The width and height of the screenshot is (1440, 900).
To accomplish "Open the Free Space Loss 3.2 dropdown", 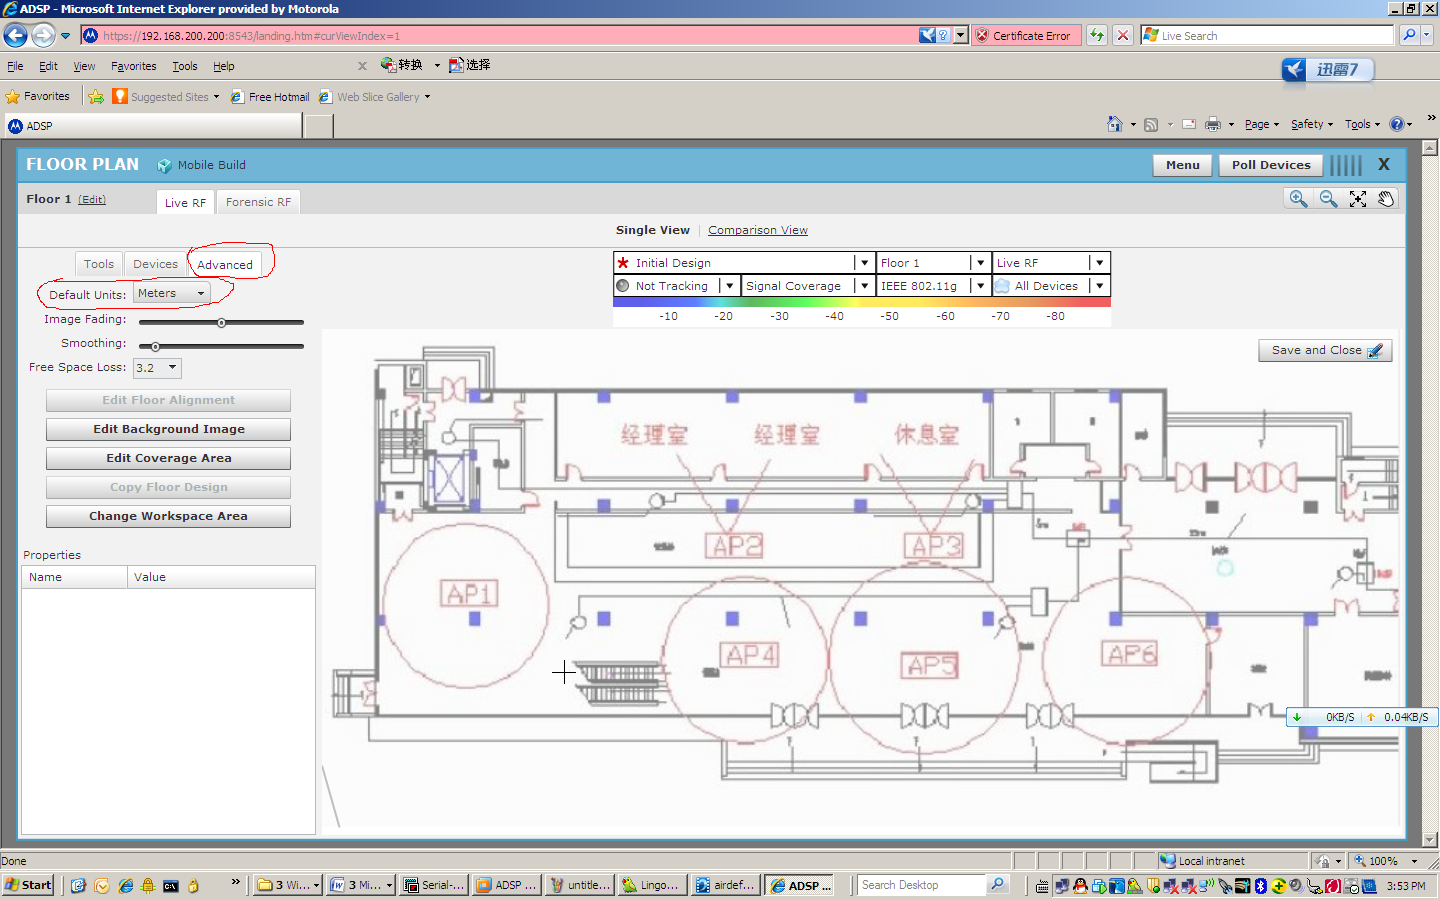I will click(157, 368).
